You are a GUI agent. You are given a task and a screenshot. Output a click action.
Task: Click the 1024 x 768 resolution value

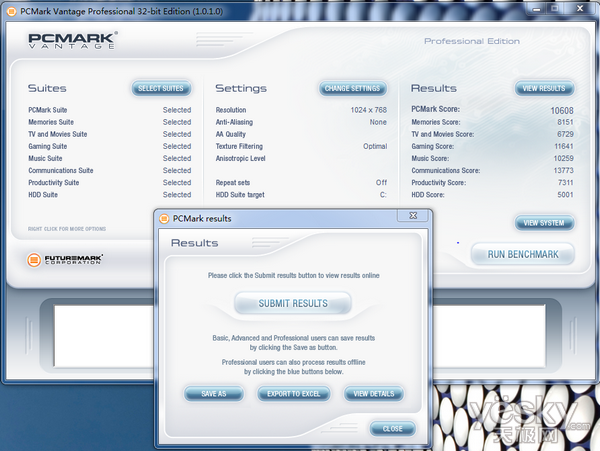coord(368,110)
